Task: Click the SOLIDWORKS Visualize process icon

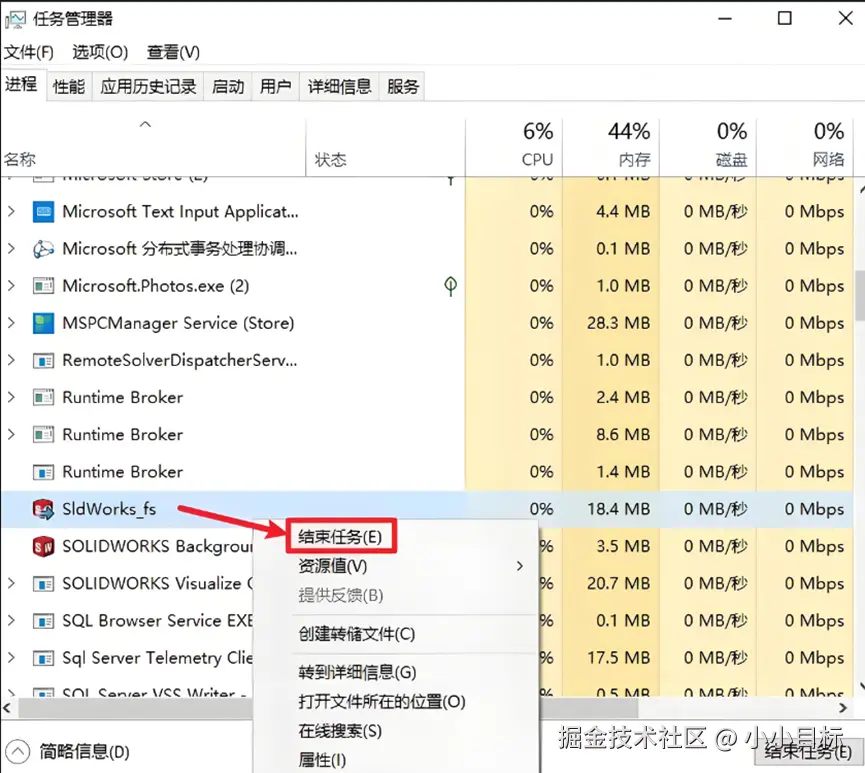Action: [x=44, y=584]
